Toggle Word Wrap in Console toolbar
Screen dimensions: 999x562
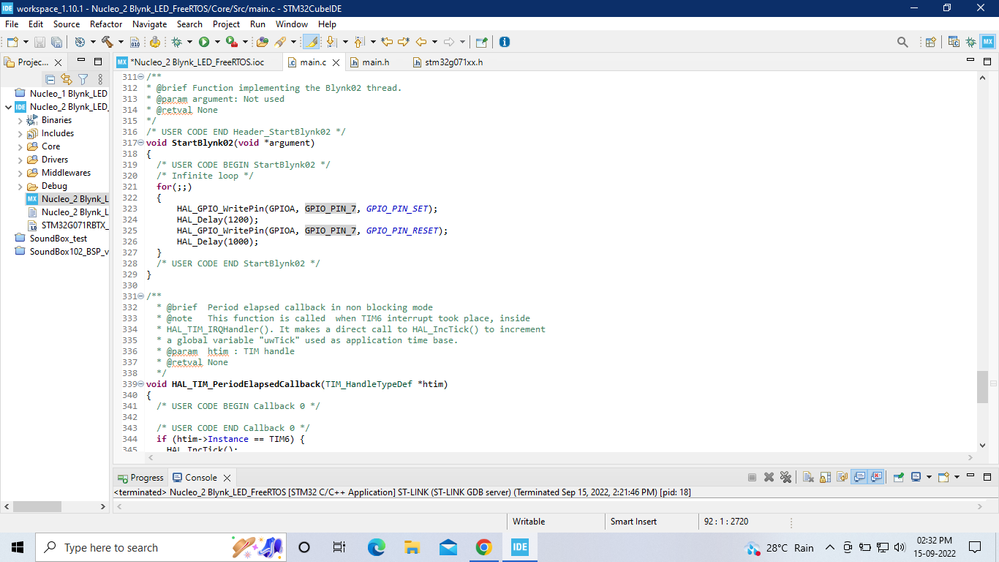point(842,477)
